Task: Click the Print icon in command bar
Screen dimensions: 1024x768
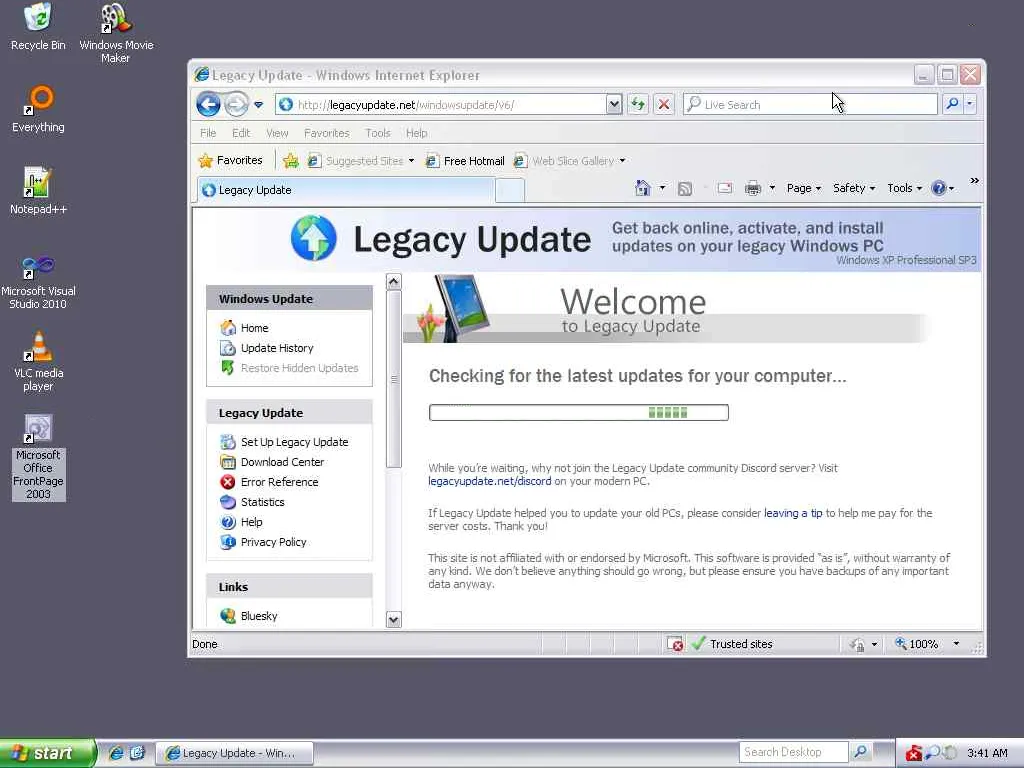Action: pos(753,188)
